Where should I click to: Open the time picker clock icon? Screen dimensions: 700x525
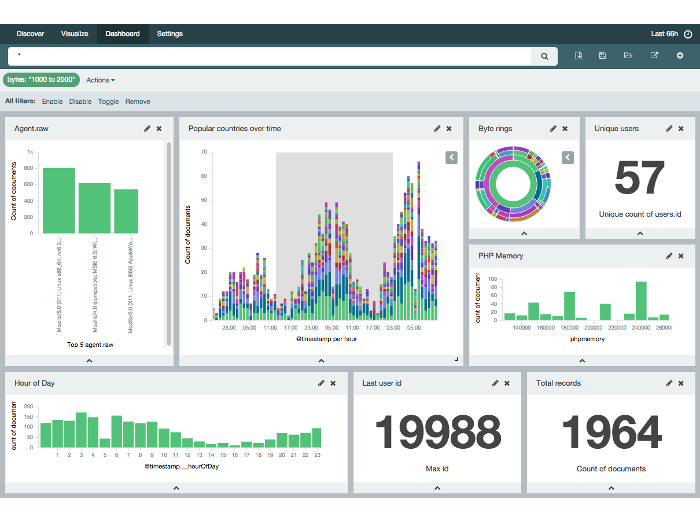688,34
